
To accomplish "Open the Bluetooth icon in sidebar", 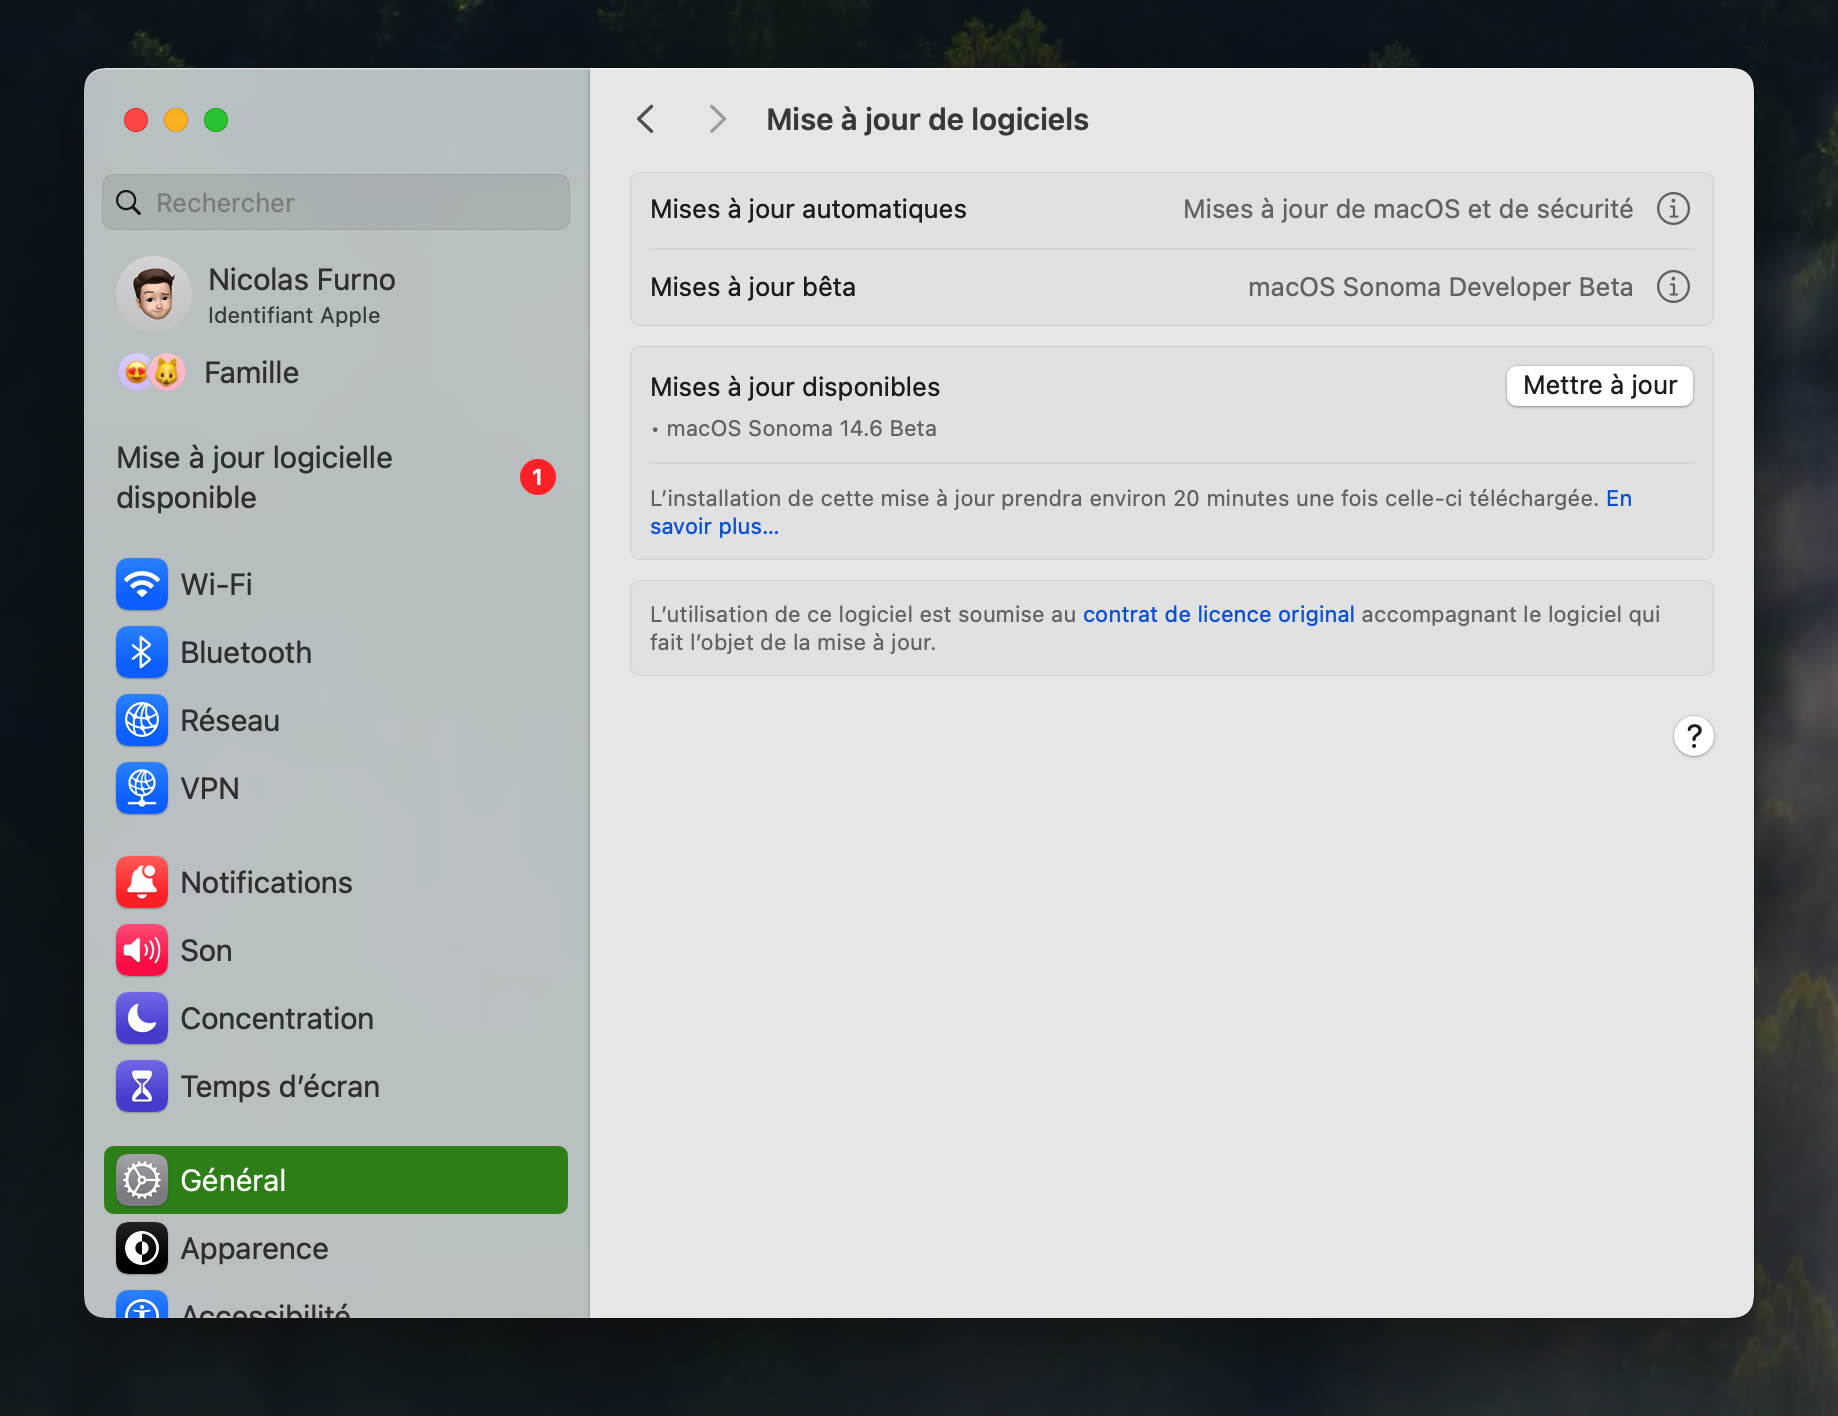I will point(142,652).
